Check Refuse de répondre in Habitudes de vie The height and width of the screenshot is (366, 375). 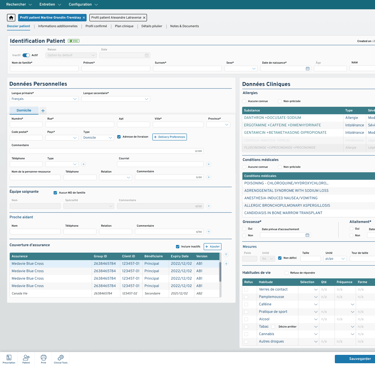(286, 273)
